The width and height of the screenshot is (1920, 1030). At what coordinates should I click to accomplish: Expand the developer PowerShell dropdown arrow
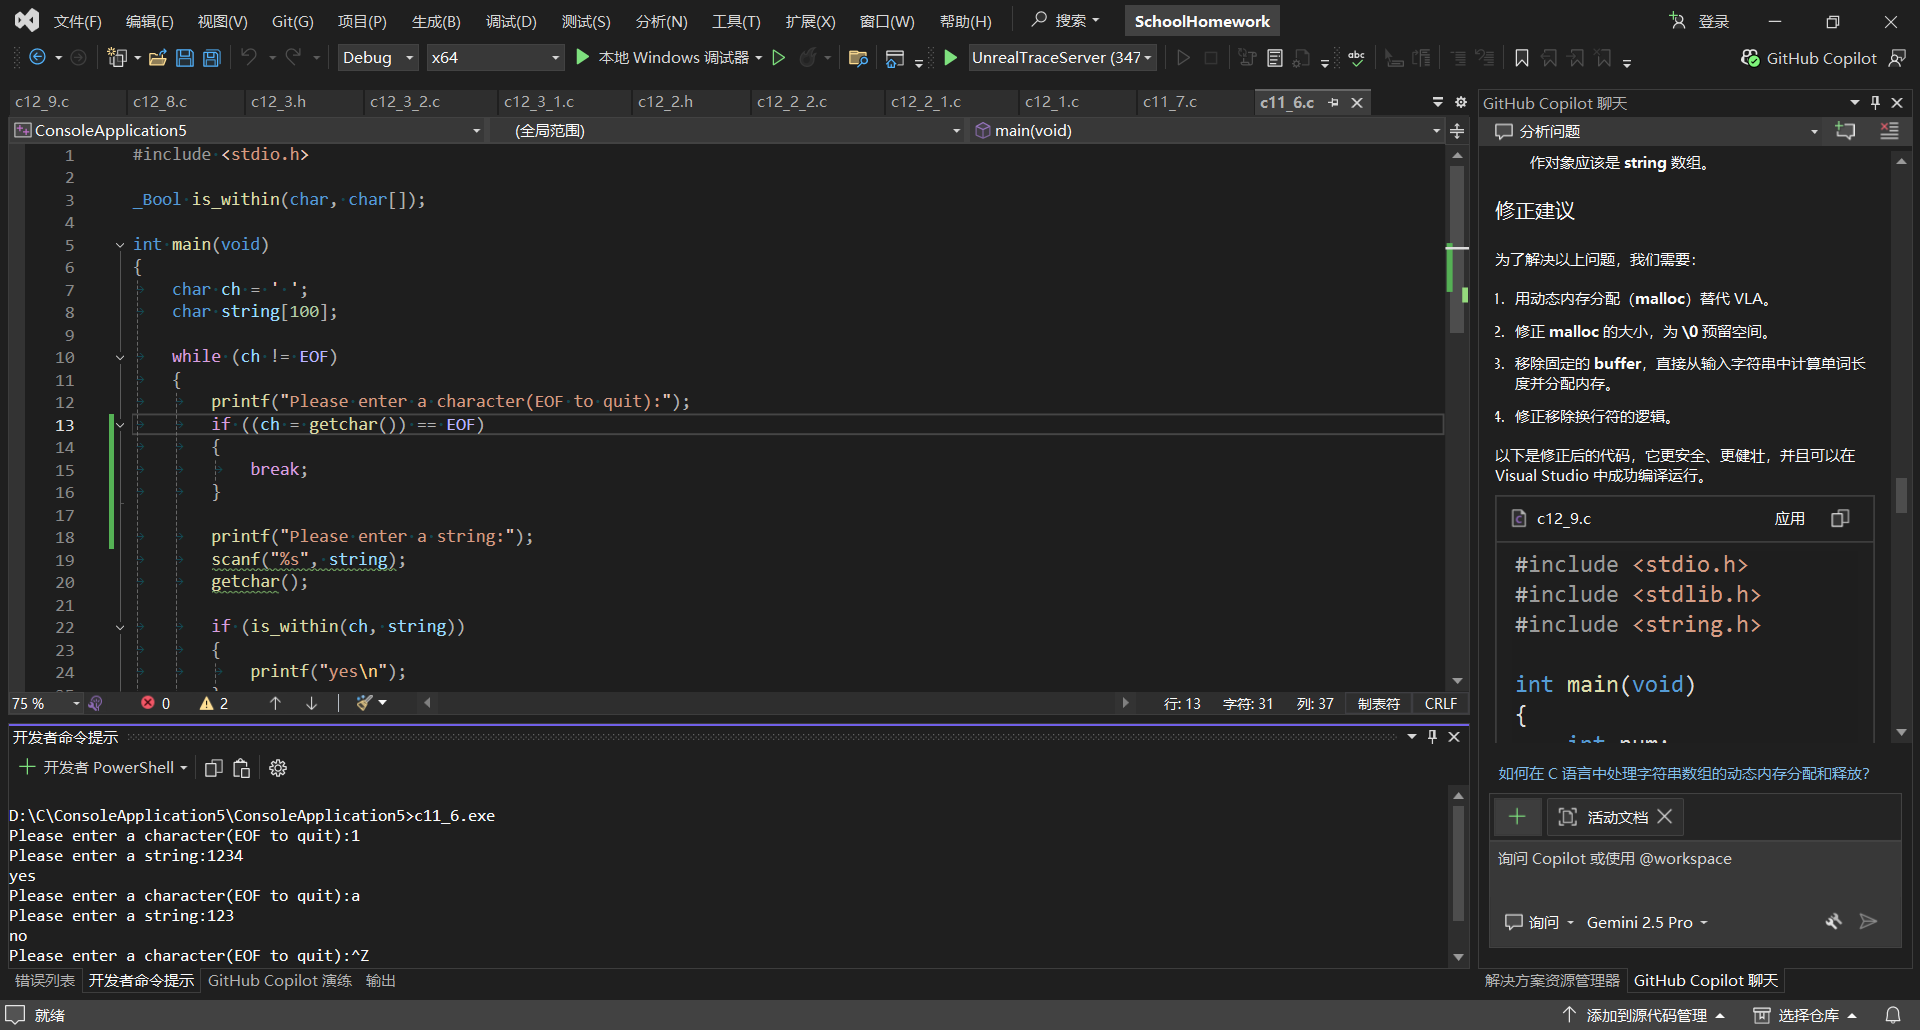[184, 768]
